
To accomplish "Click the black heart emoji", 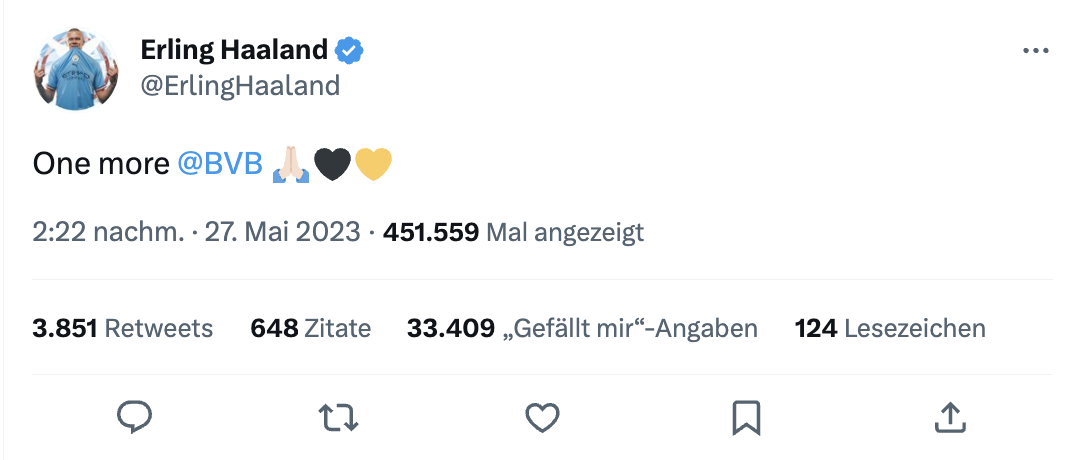I will [332, 164].
